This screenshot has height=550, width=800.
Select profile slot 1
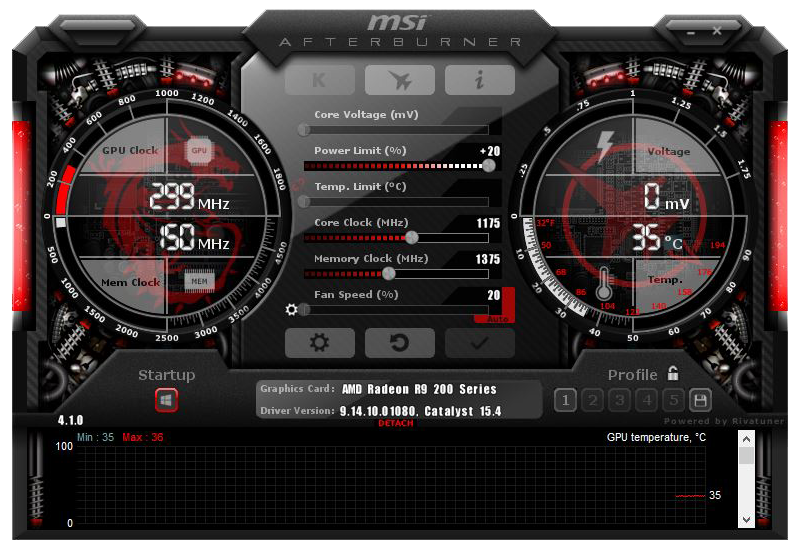[x=565, y=401]
